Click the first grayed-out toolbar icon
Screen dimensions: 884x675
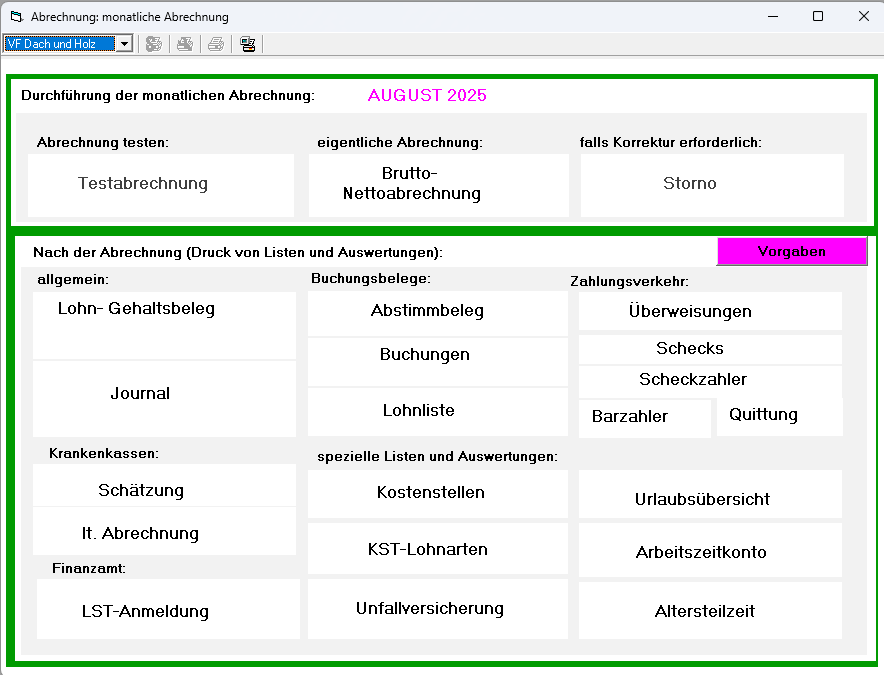point(154,44)
